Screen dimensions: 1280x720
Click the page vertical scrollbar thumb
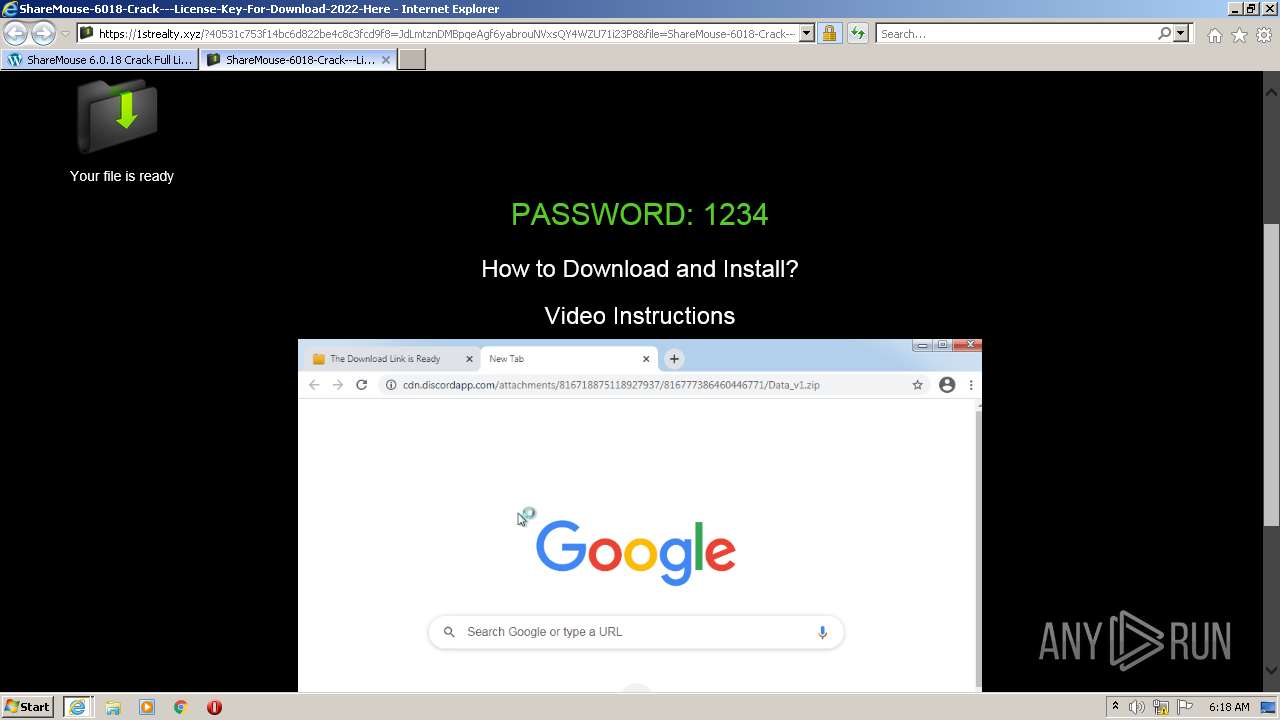[x=1271, y=375]
